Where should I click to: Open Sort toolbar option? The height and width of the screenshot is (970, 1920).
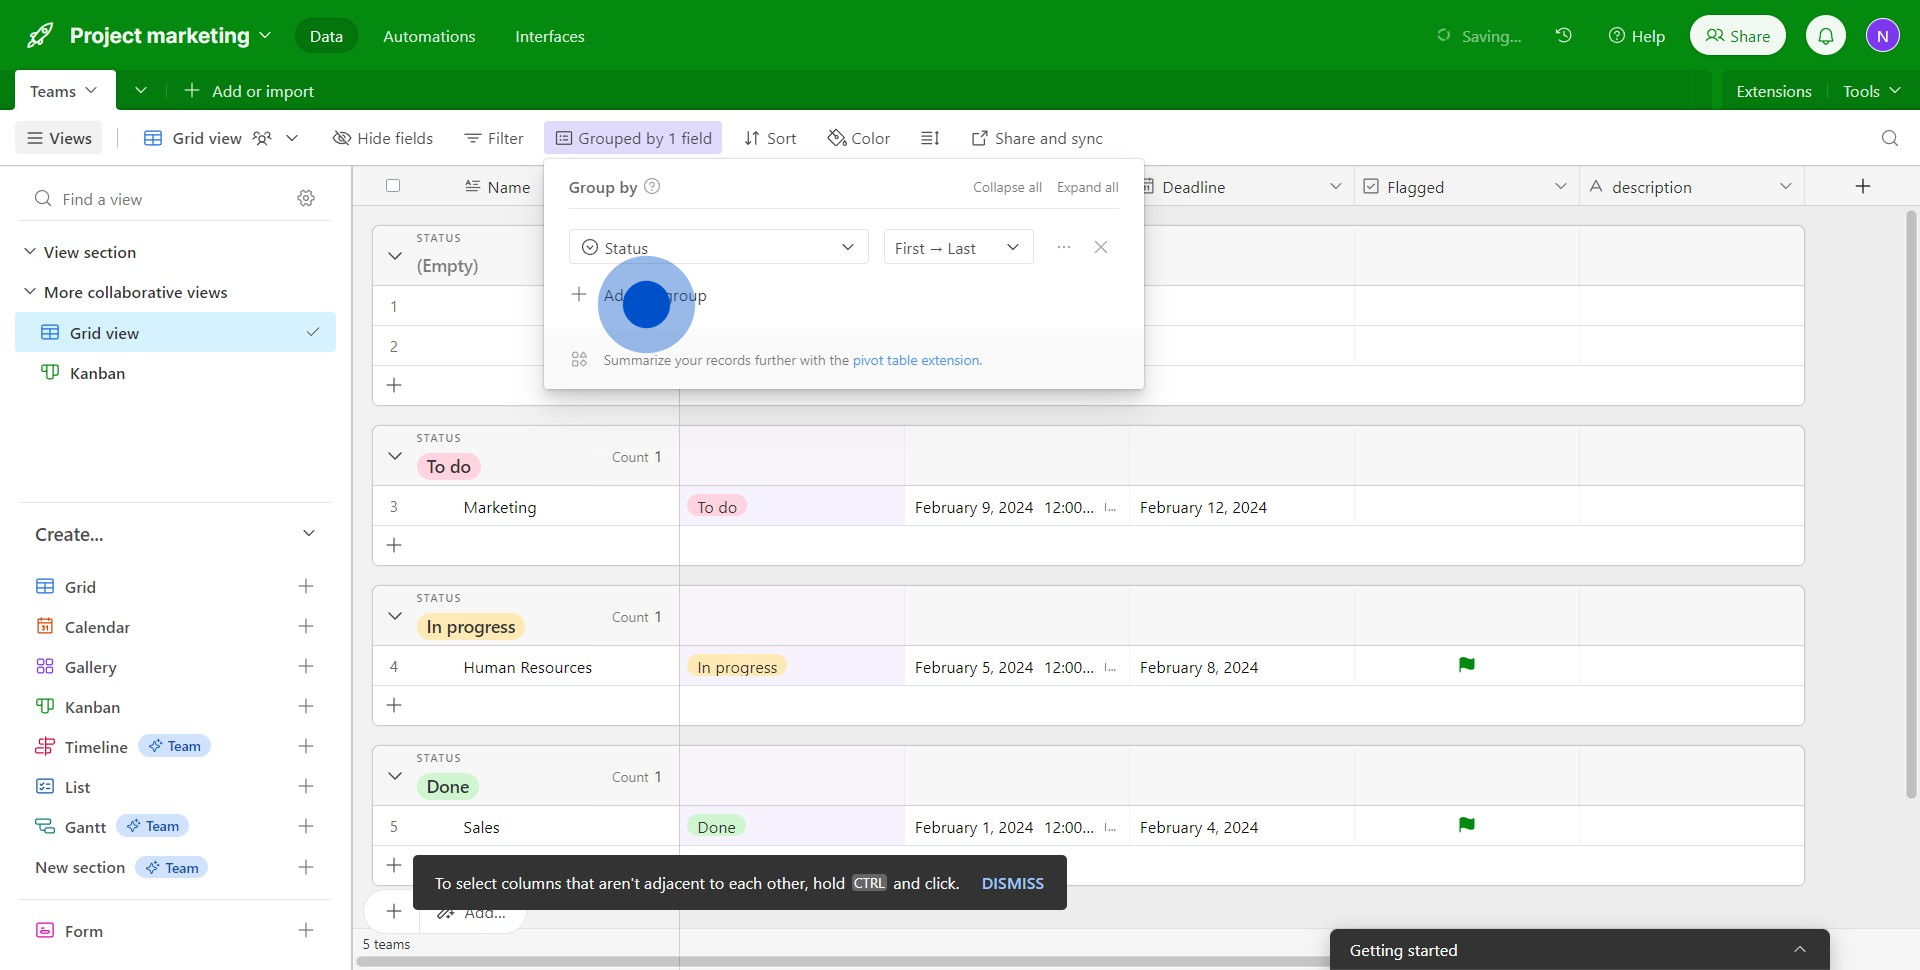click(x=770, y=138)
